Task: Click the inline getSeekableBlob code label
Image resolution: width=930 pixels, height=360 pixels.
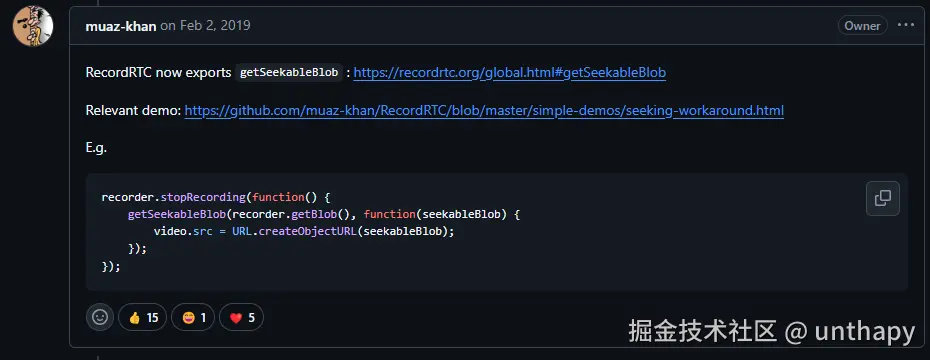Action: tap(289, 72)
